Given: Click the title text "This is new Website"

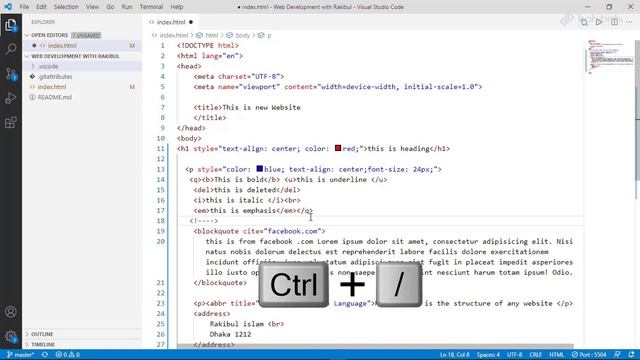Looking at the screenshot, I should [261, 107].
